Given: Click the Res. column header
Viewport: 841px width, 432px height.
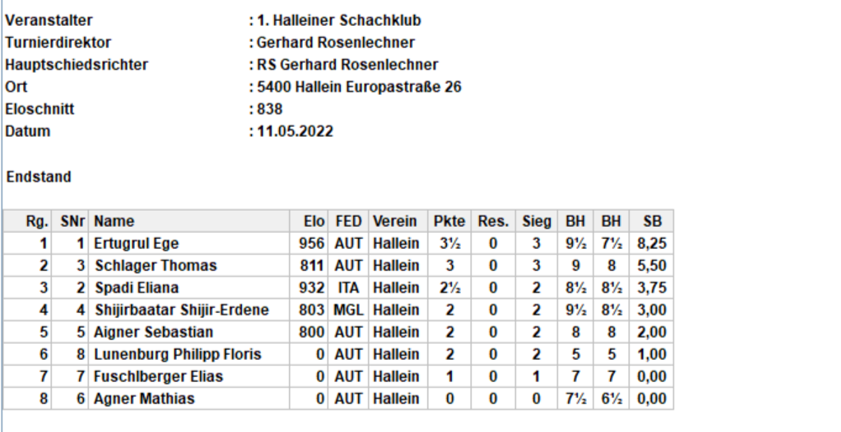Looking at the screenshot, I should (493, 221).
